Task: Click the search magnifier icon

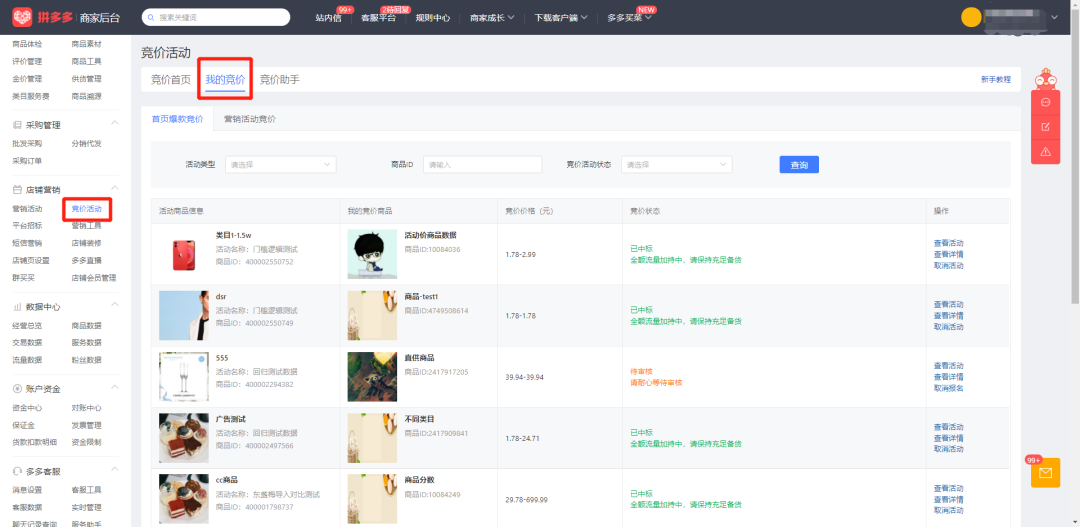Action: (x=151, y=17)
